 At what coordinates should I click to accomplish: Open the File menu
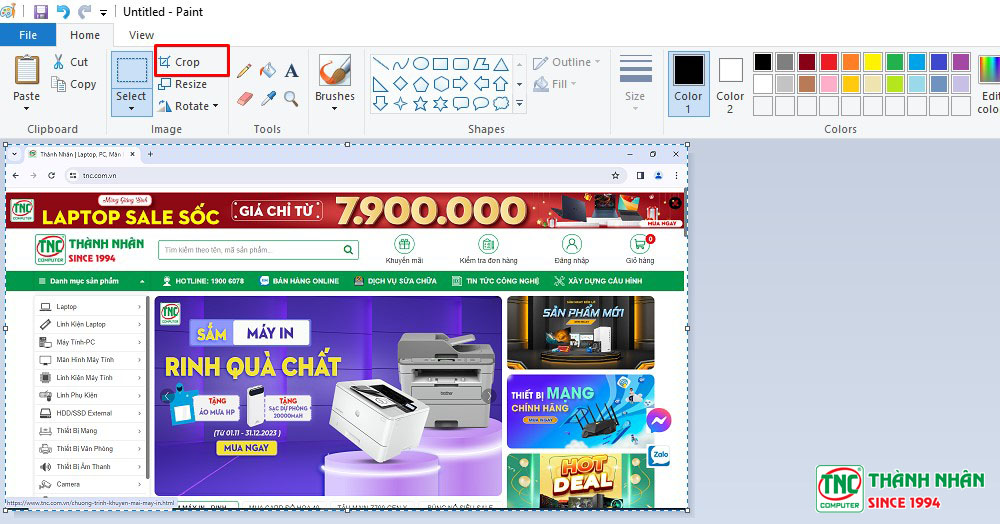pyautogui.click(x=28, y=35)
